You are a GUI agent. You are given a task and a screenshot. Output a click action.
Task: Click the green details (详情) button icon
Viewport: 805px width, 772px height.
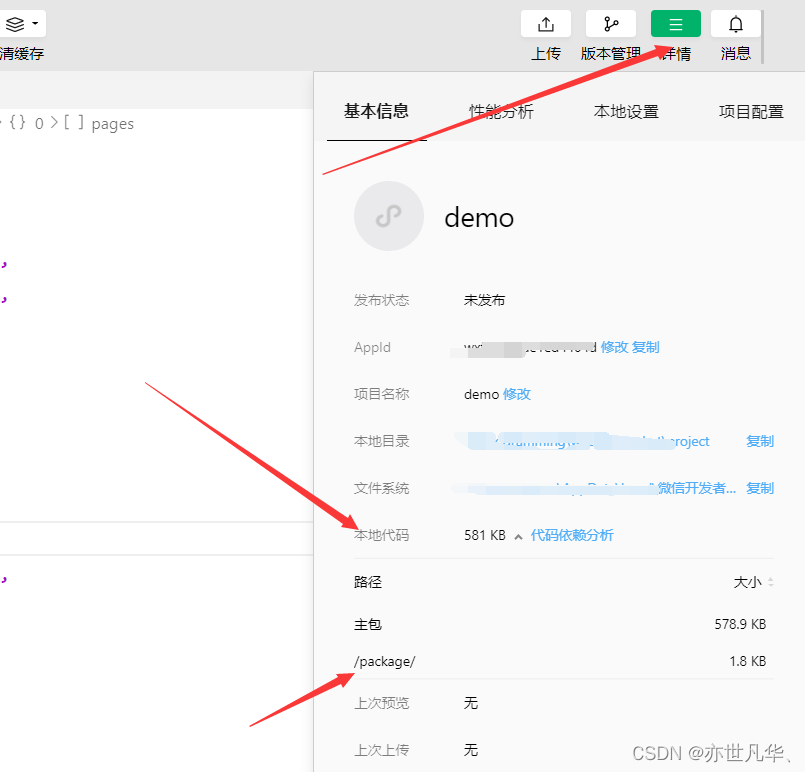(x=675, y=24)
